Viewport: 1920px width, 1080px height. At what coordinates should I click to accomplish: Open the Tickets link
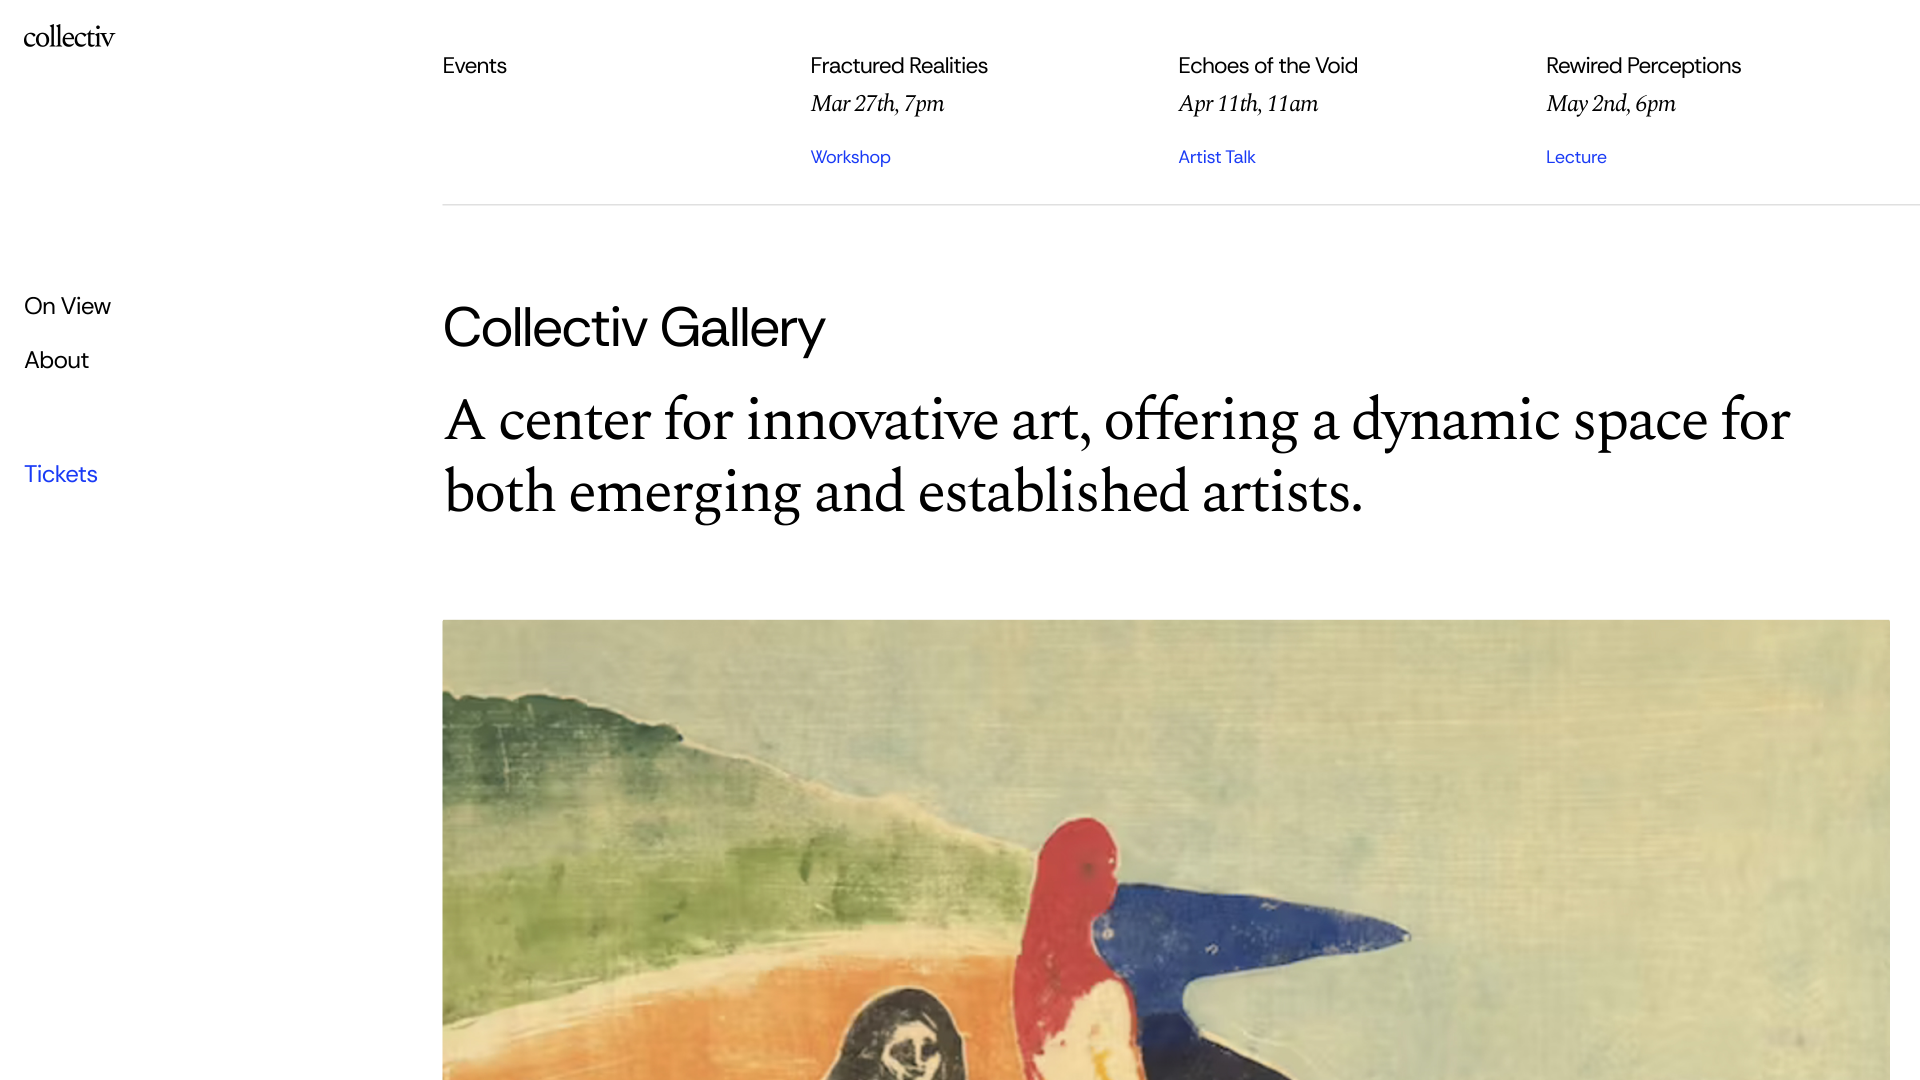pyautogui.click(x=61, y=474)
